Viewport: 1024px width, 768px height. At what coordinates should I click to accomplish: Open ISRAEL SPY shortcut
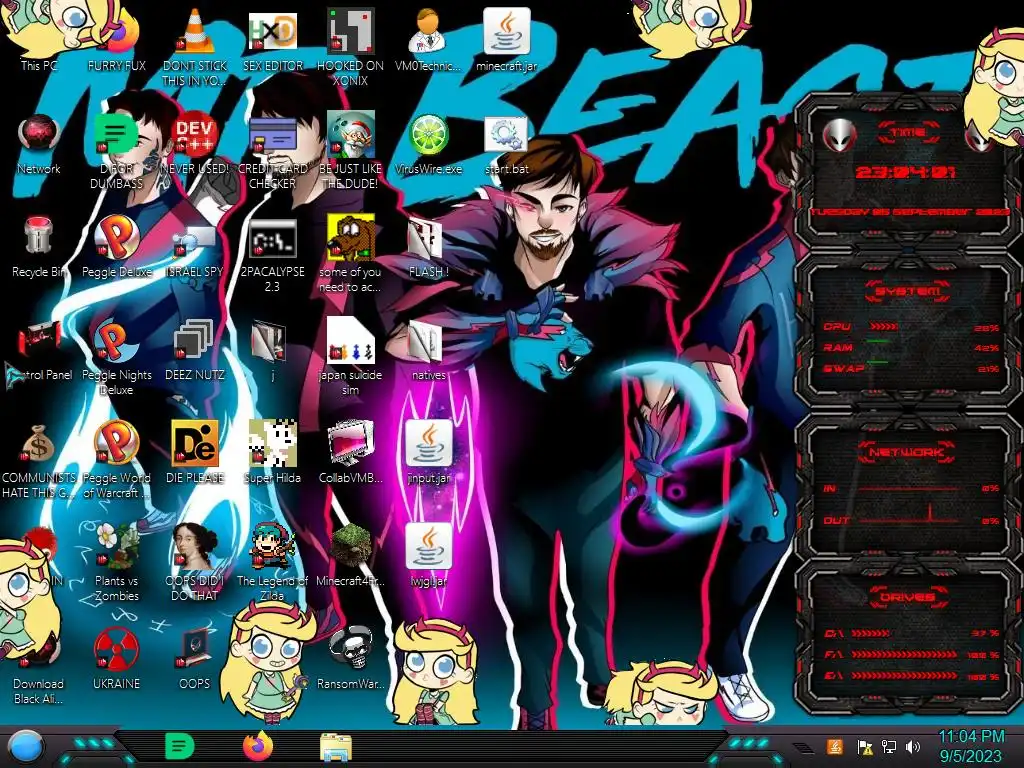click(x=195, y=247)
